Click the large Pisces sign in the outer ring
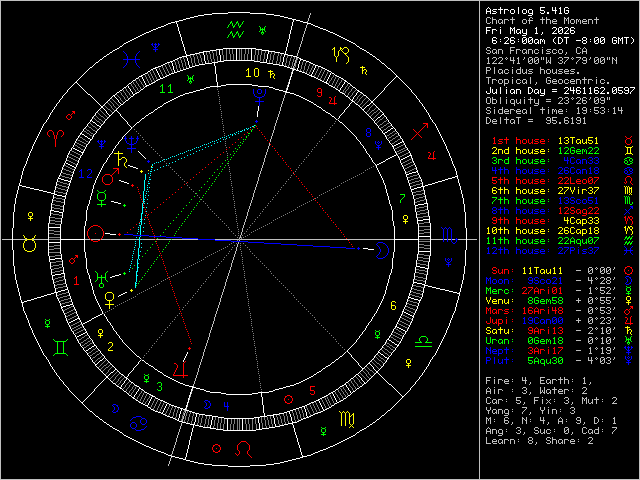The image size is (640, 480). point(132,60)
